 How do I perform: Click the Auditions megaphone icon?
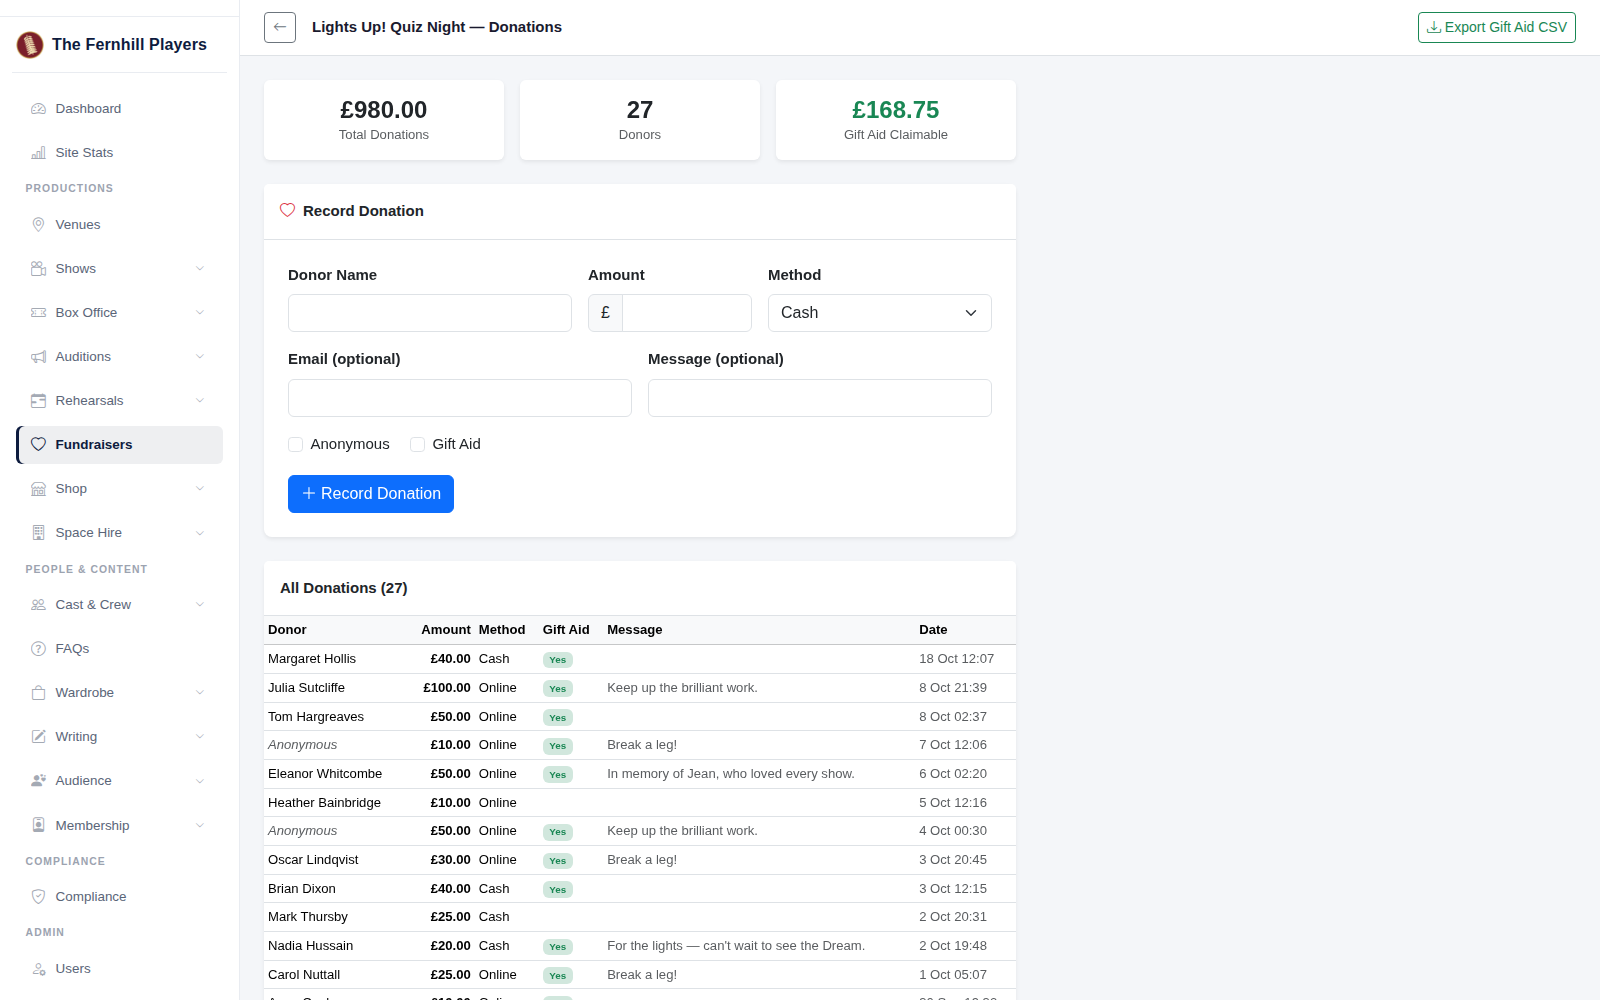click(38, 357)
